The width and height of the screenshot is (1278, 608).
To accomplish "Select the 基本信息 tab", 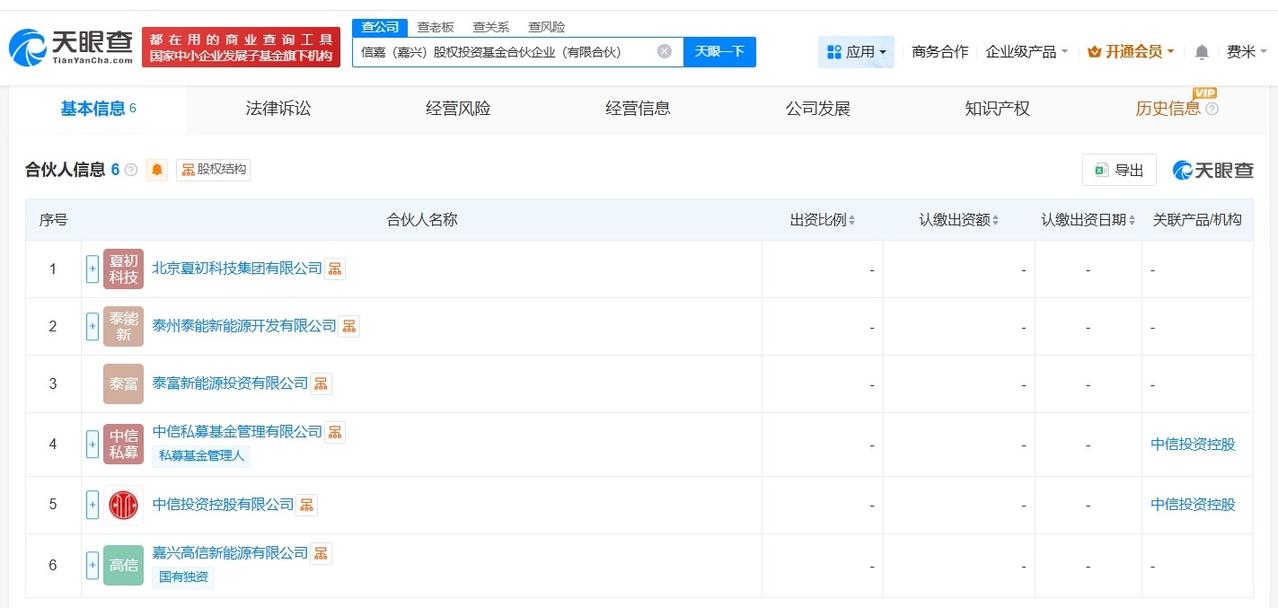I will 98,108.
